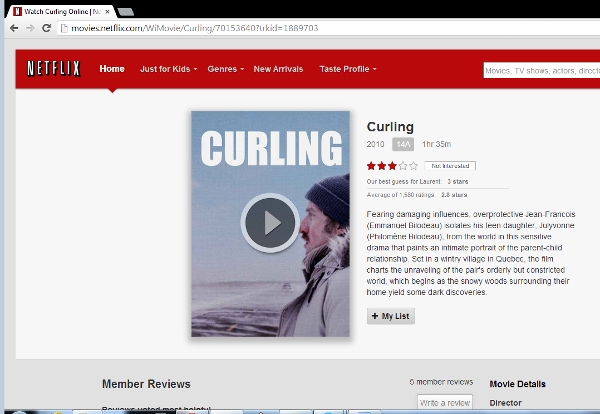Click the page icon in the address bar

(64, 28)
